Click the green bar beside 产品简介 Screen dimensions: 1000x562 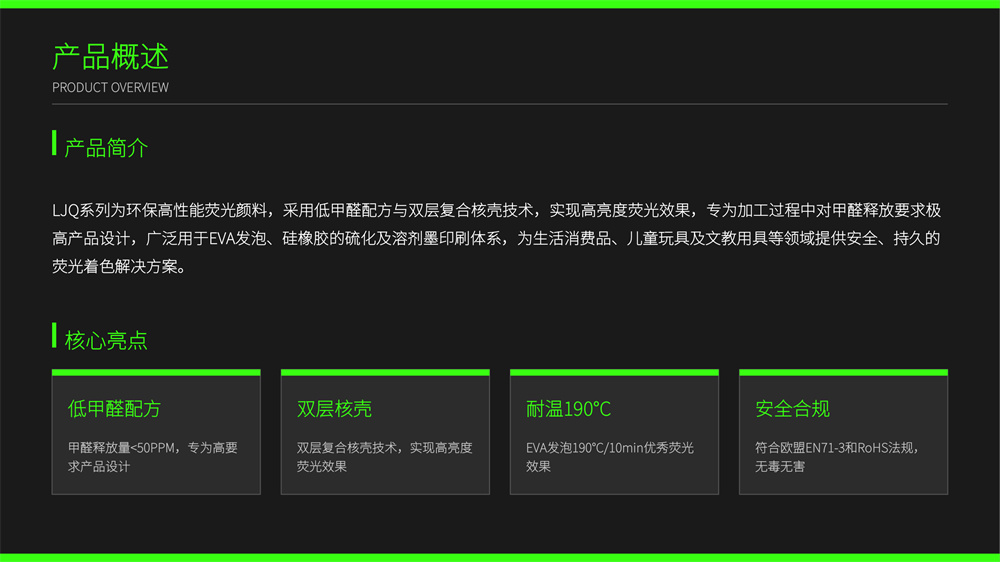(x=54, y=143)
